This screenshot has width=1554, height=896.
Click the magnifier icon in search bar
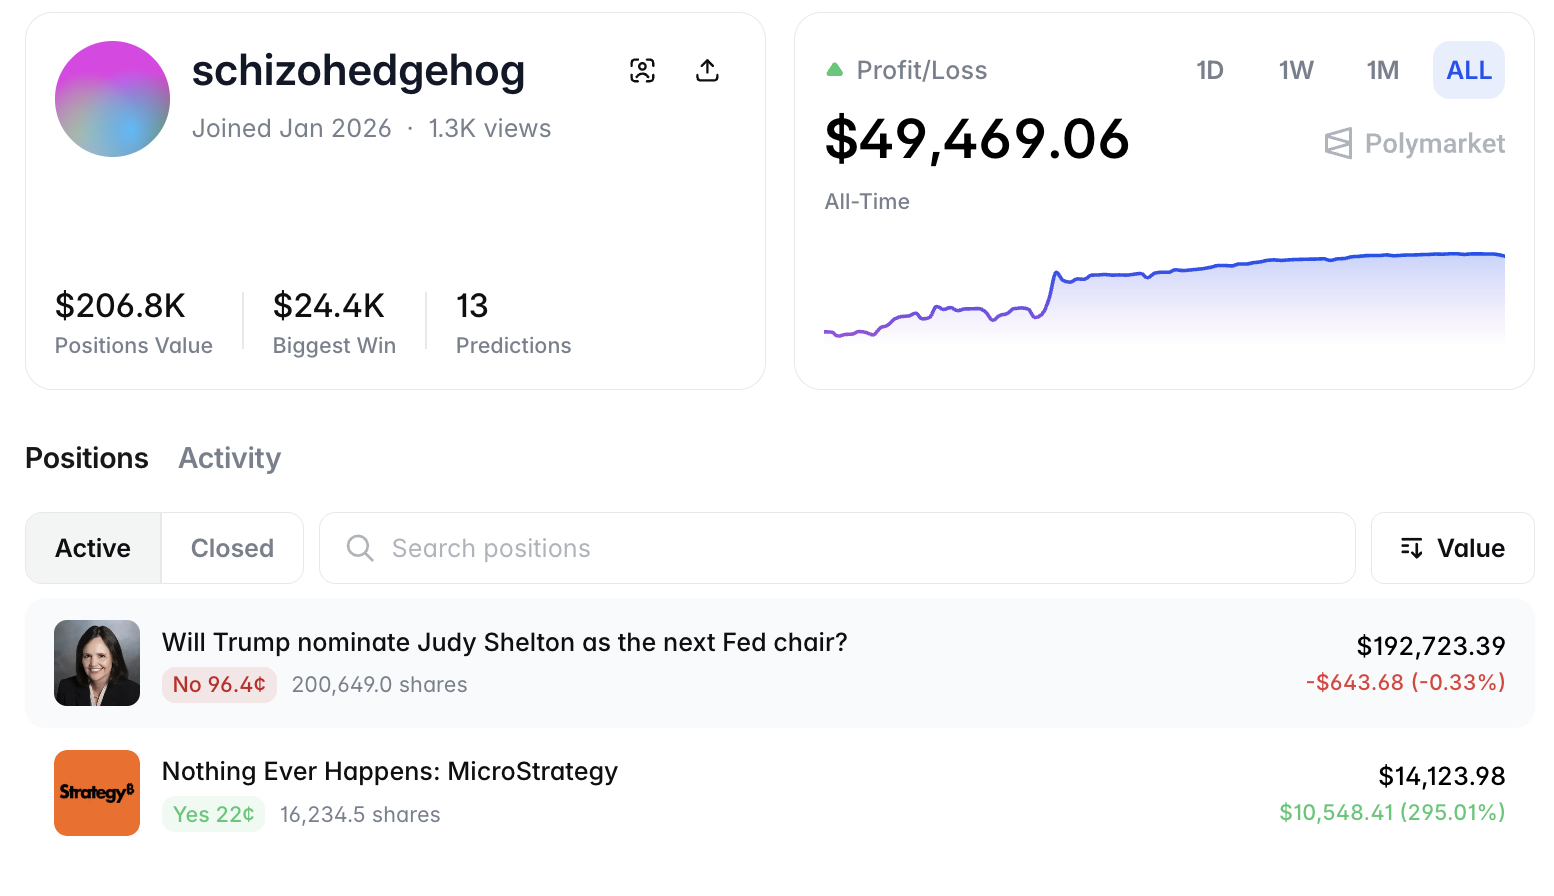point(360,548)
